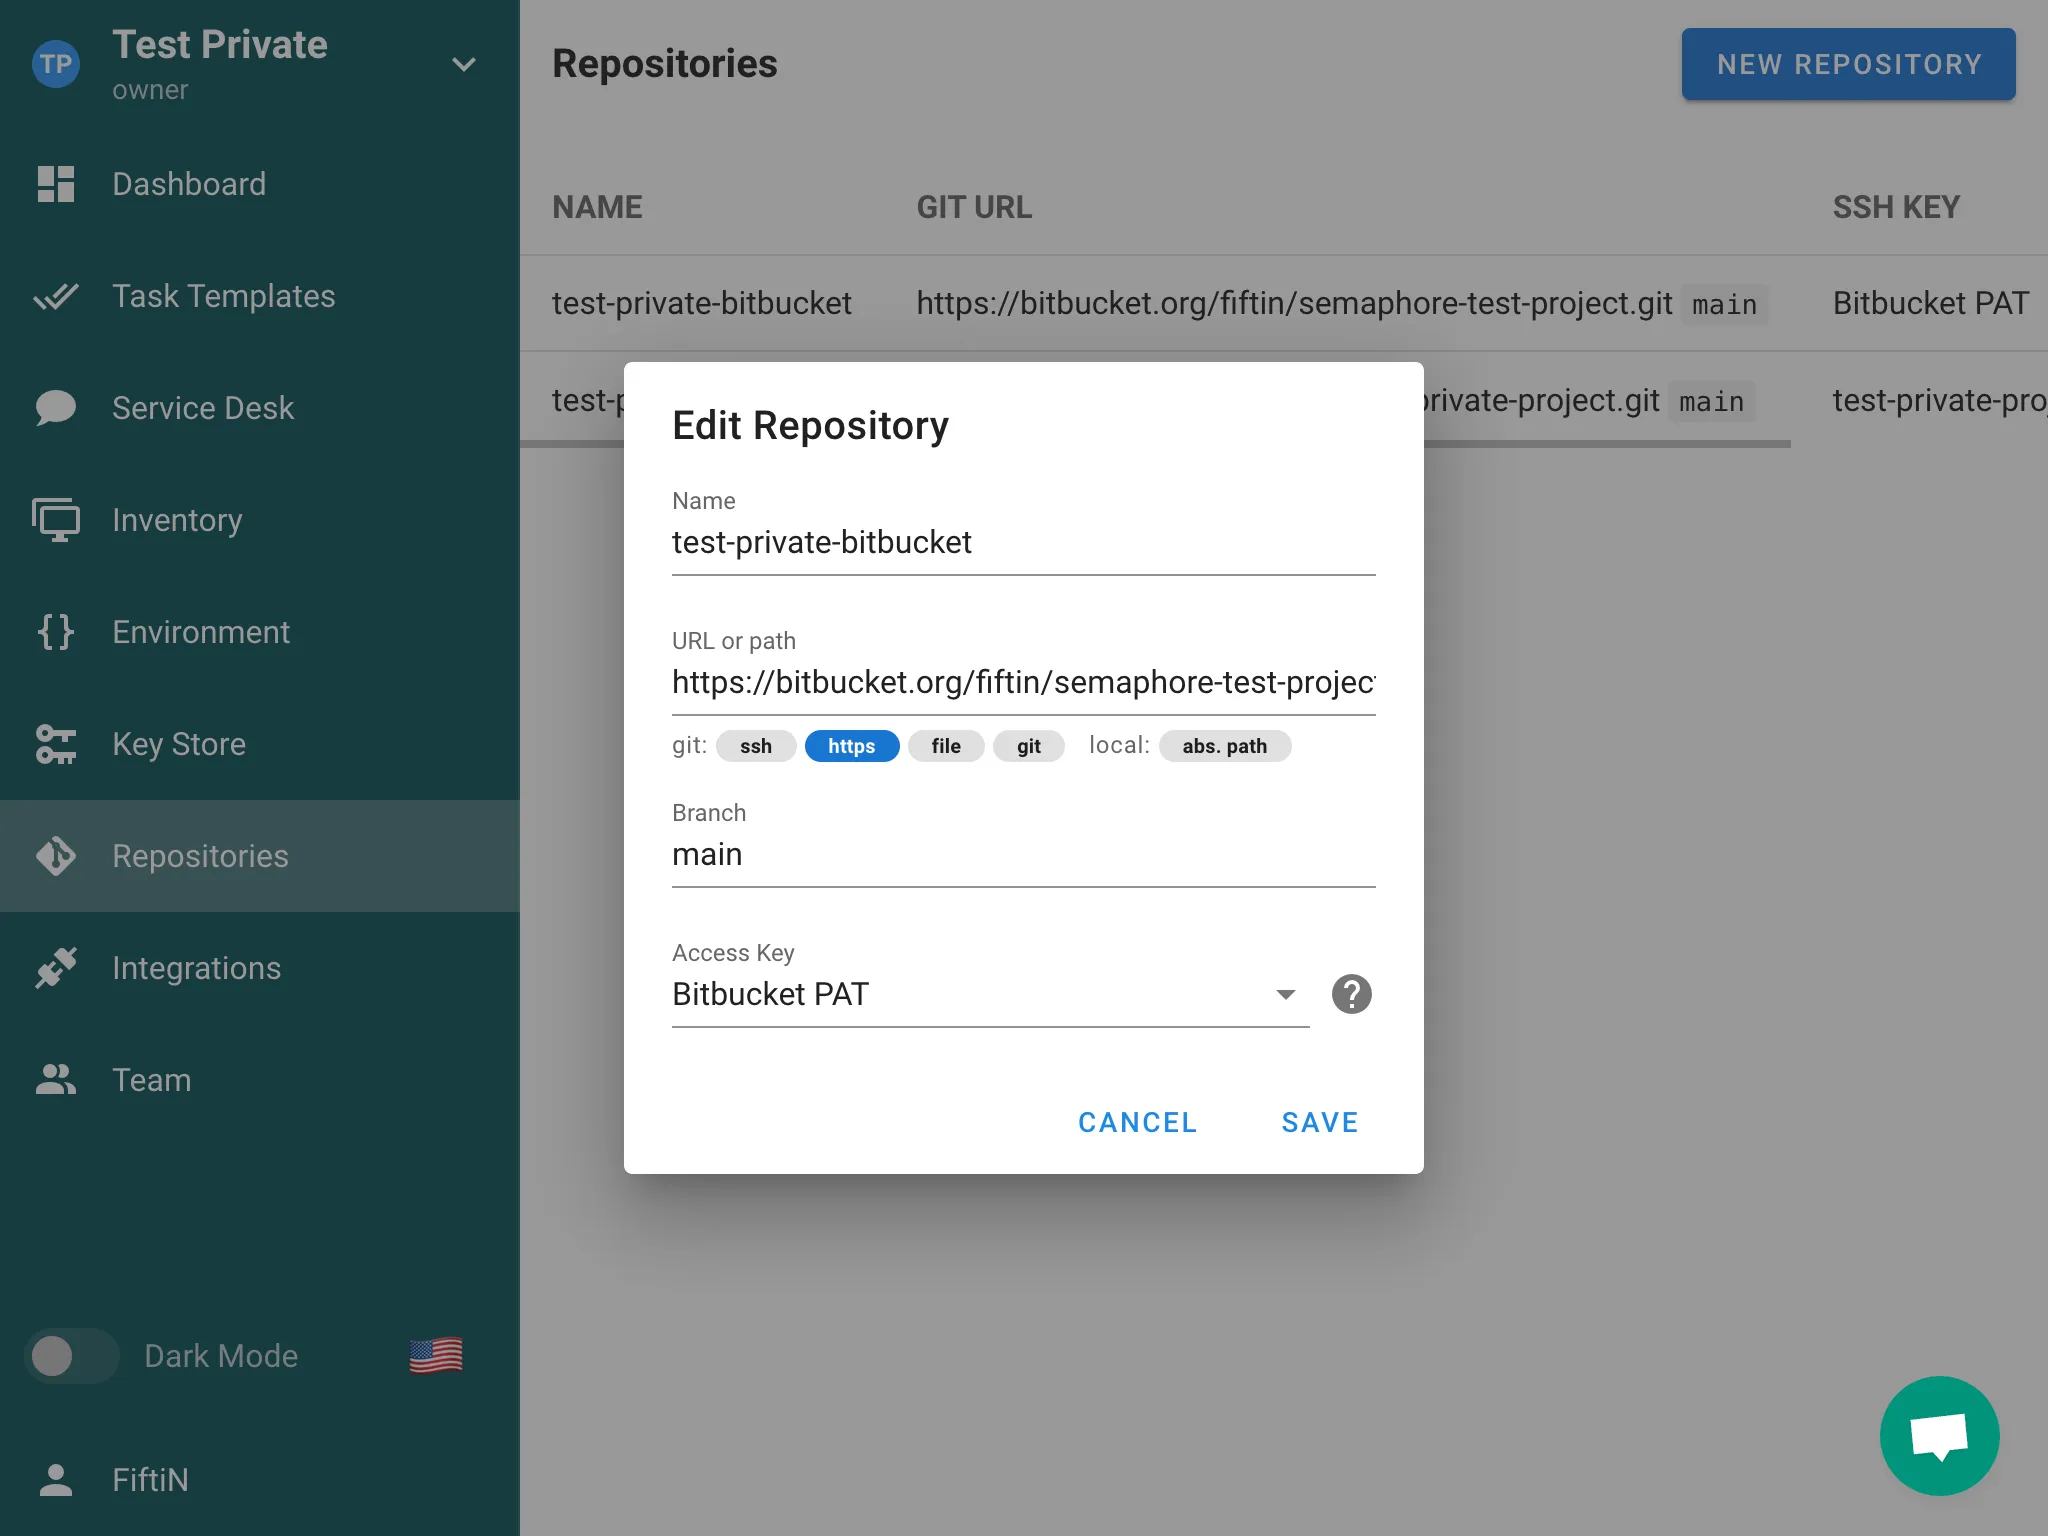
Task: Click the Key Store keys icon
Action: click(x=56, y=744)
